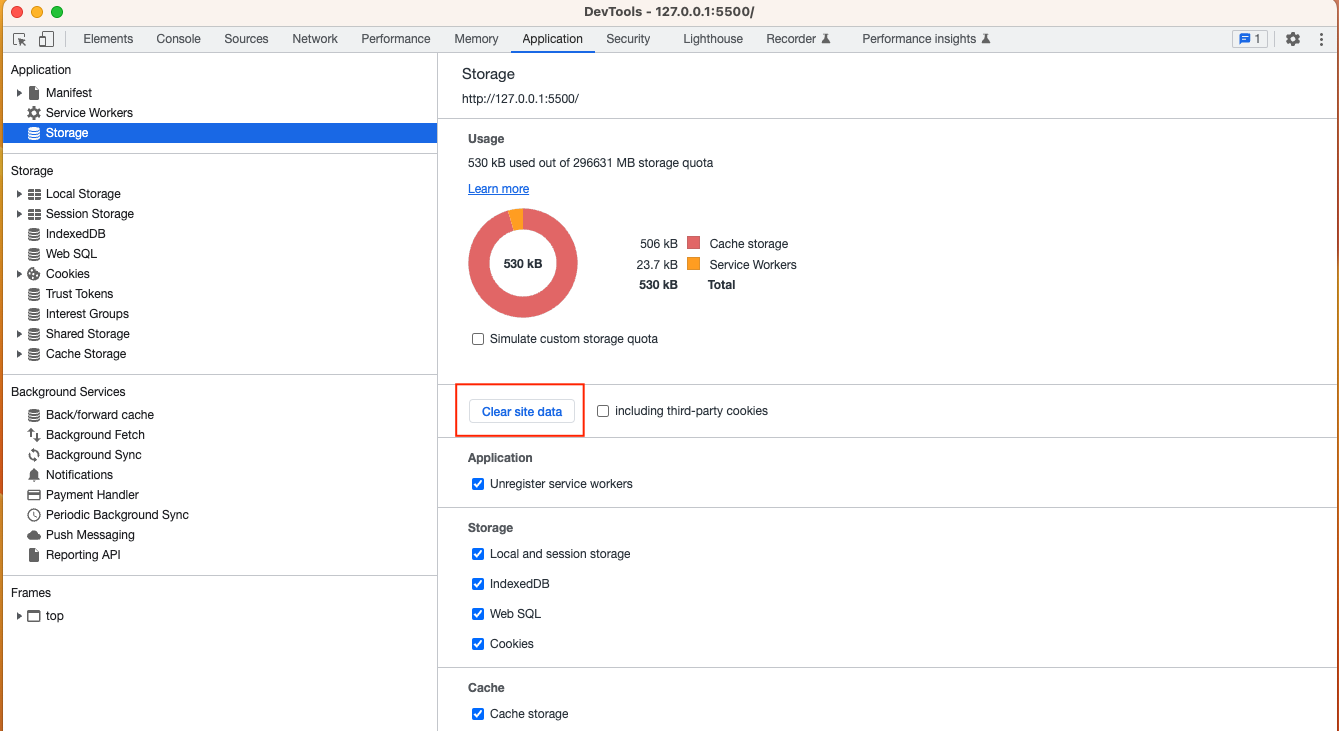This screenshot has height=731, width=1339.
Task: Uncheck the Cache storage checkbox
Action: [478, 714]
